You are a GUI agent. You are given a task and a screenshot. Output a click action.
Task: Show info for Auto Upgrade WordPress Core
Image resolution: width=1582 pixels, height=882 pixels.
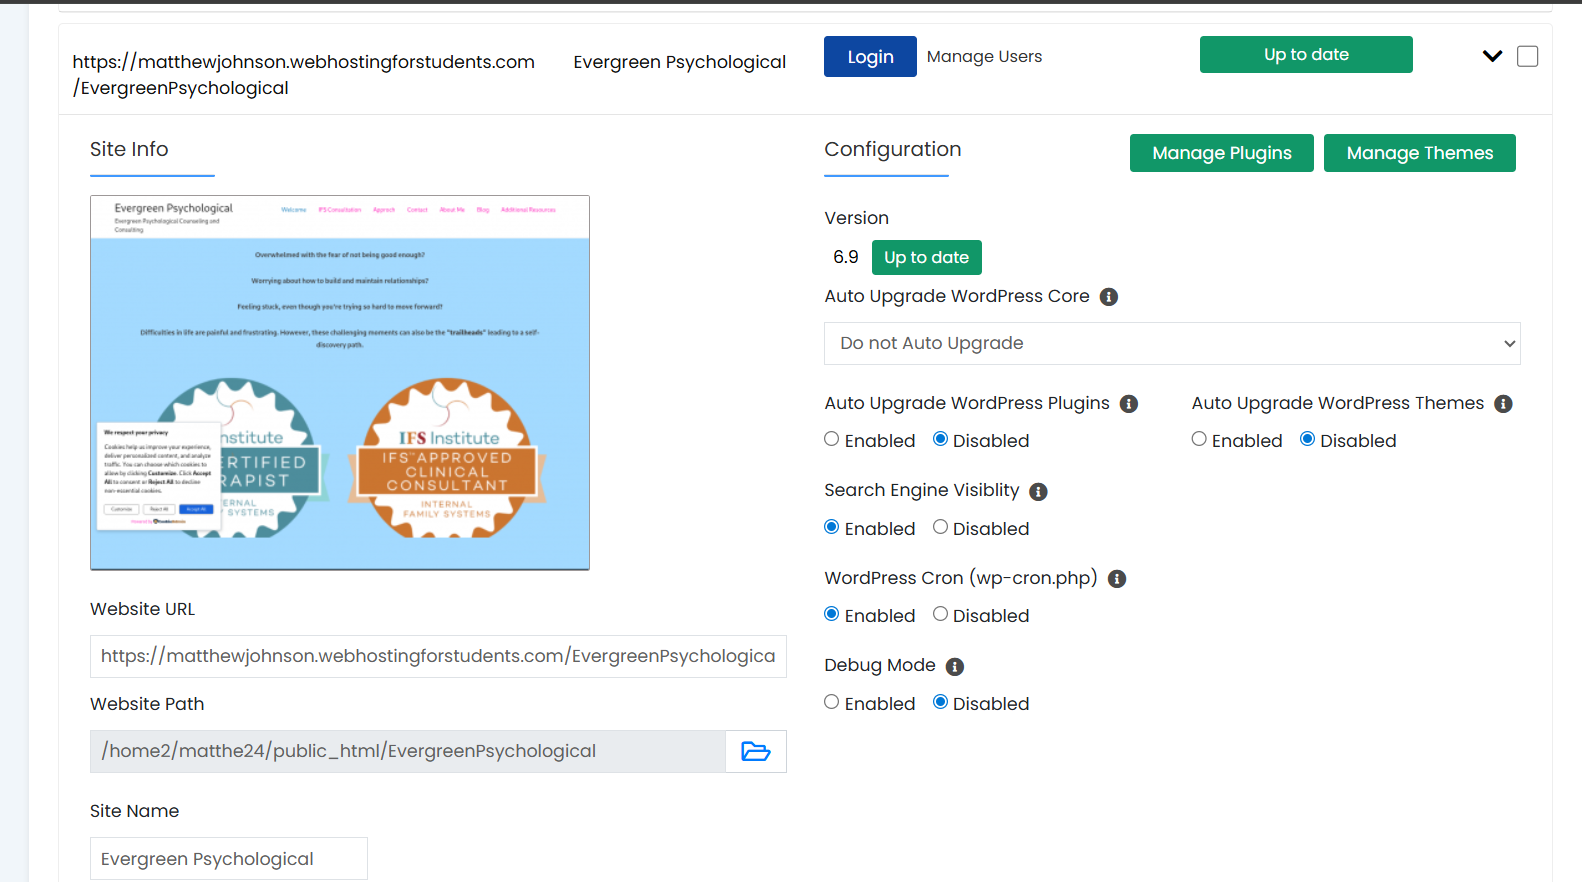click(x=1108, y=297)
